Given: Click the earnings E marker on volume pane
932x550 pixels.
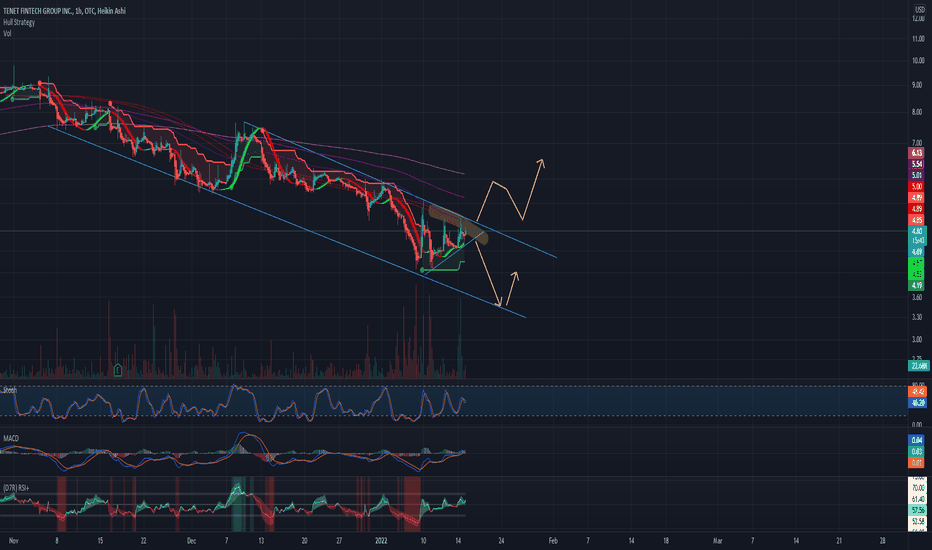Looking at the screenshot, I should coord(118,370).
